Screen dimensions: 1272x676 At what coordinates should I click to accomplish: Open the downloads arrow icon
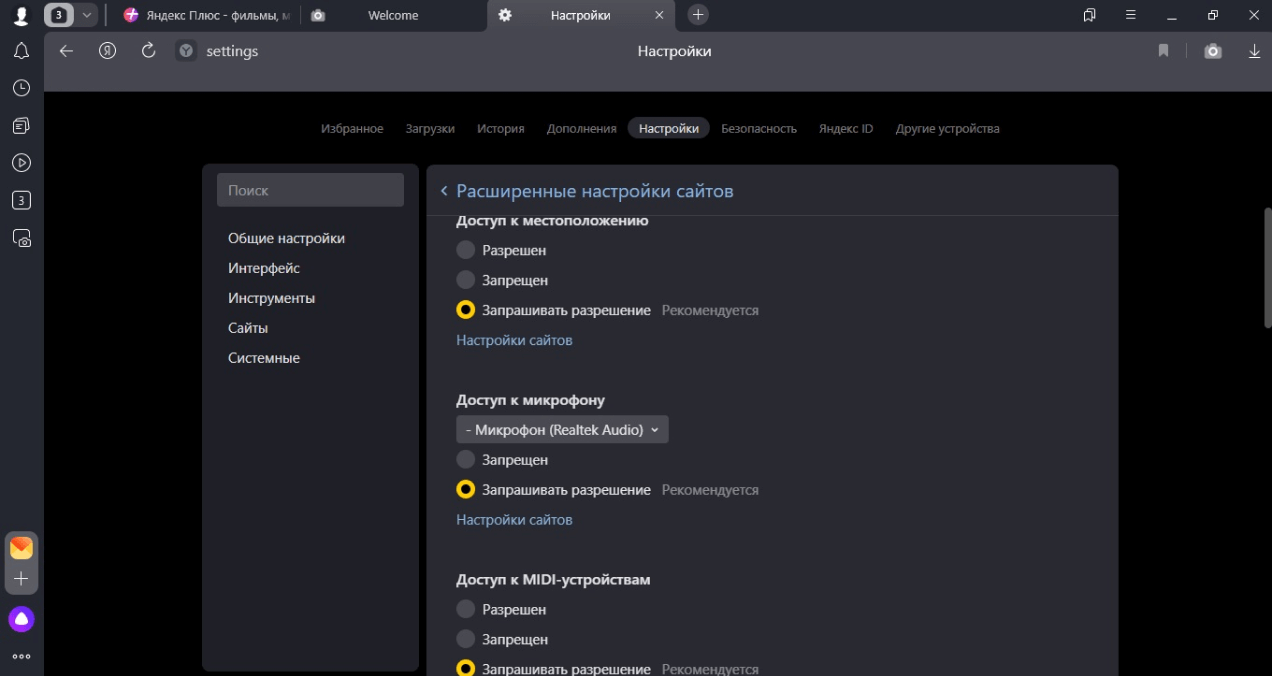(1254, 51)
